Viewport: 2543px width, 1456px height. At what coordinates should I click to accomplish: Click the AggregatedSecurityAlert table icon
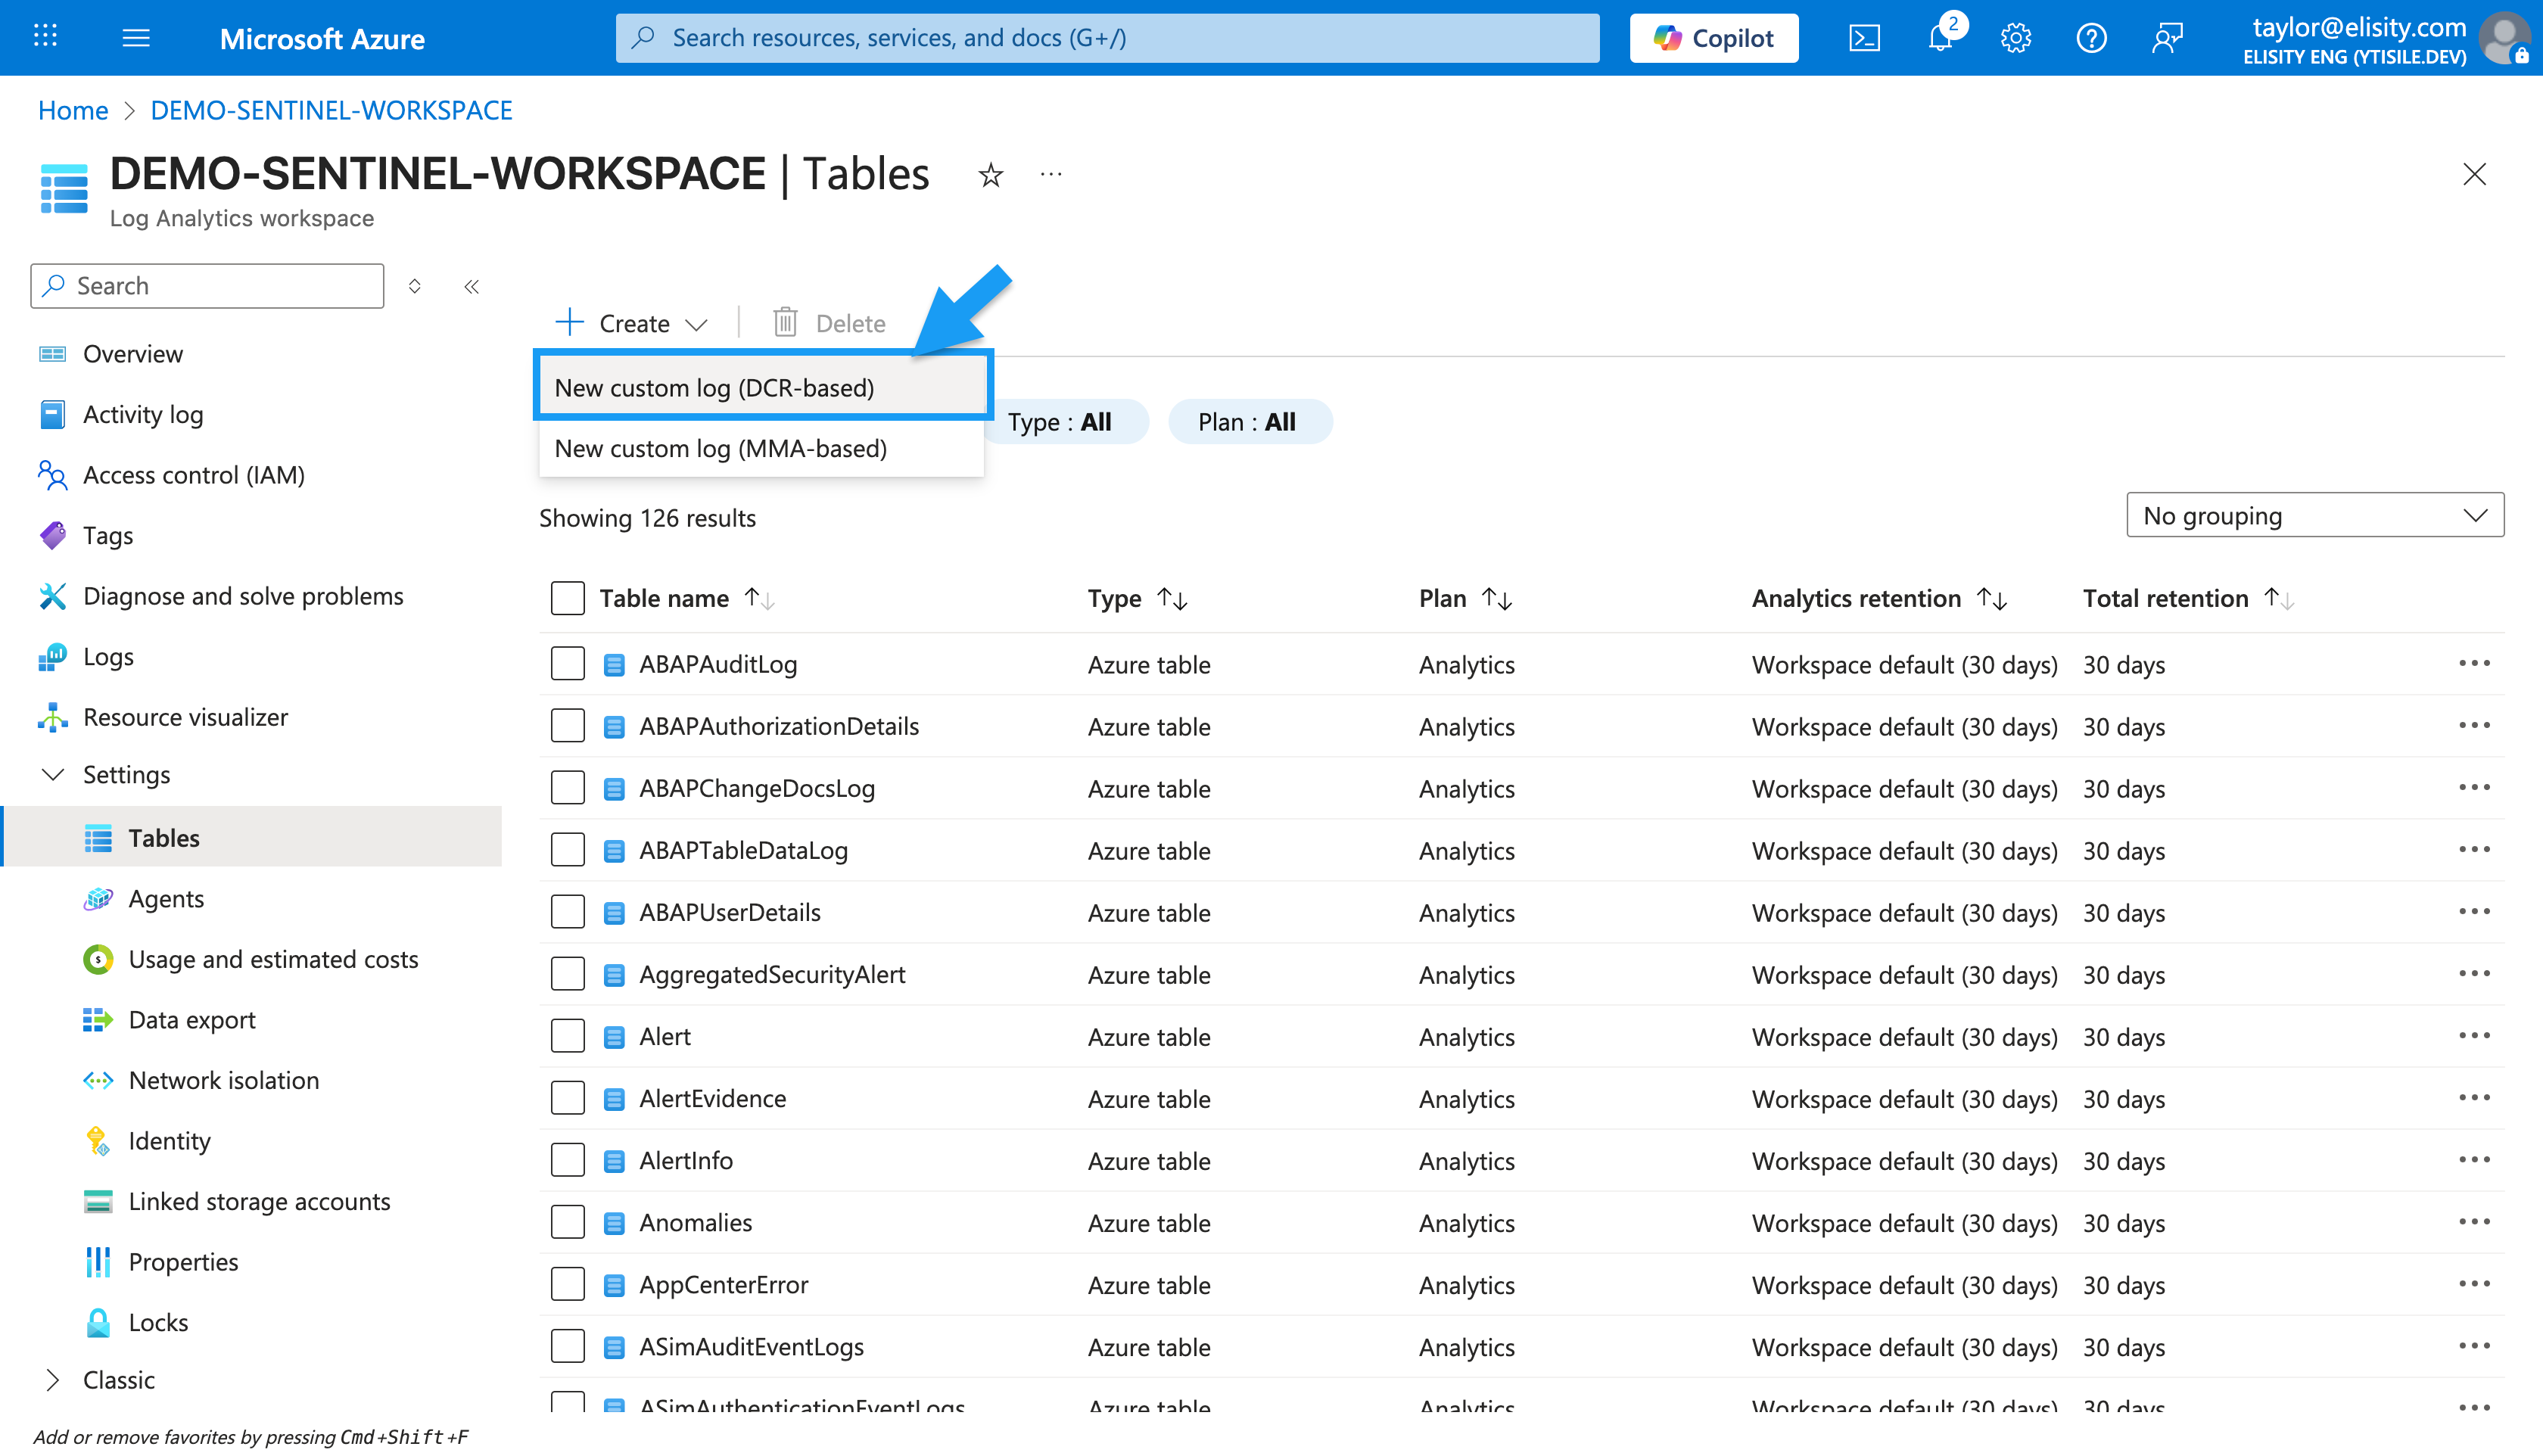[614, 975]
